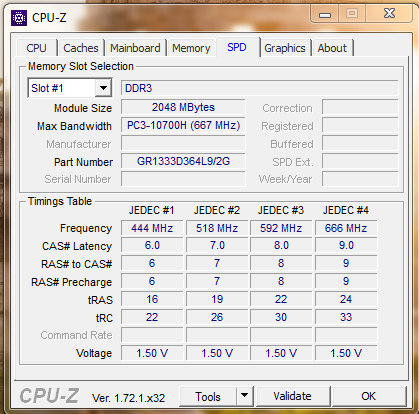
Task: Click the CPU-Z application icon in title bar
Action: (19, 18)
